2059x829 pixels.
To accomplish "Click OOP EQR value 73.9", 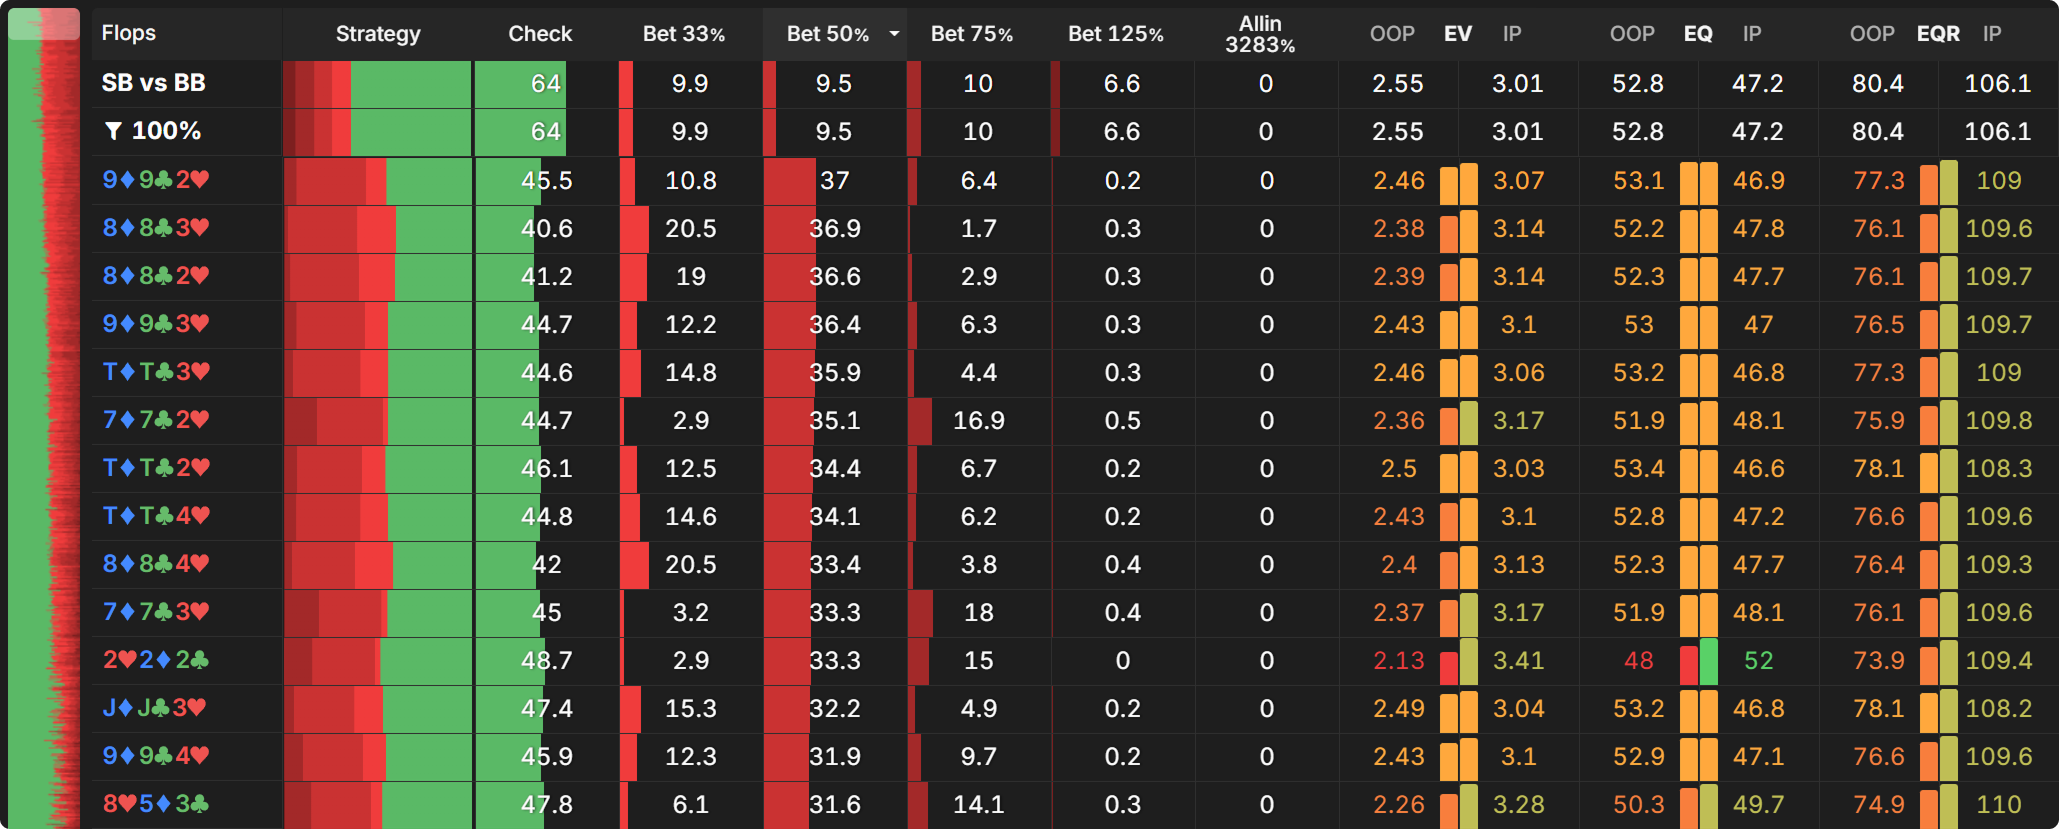I will pos(1878,661).
